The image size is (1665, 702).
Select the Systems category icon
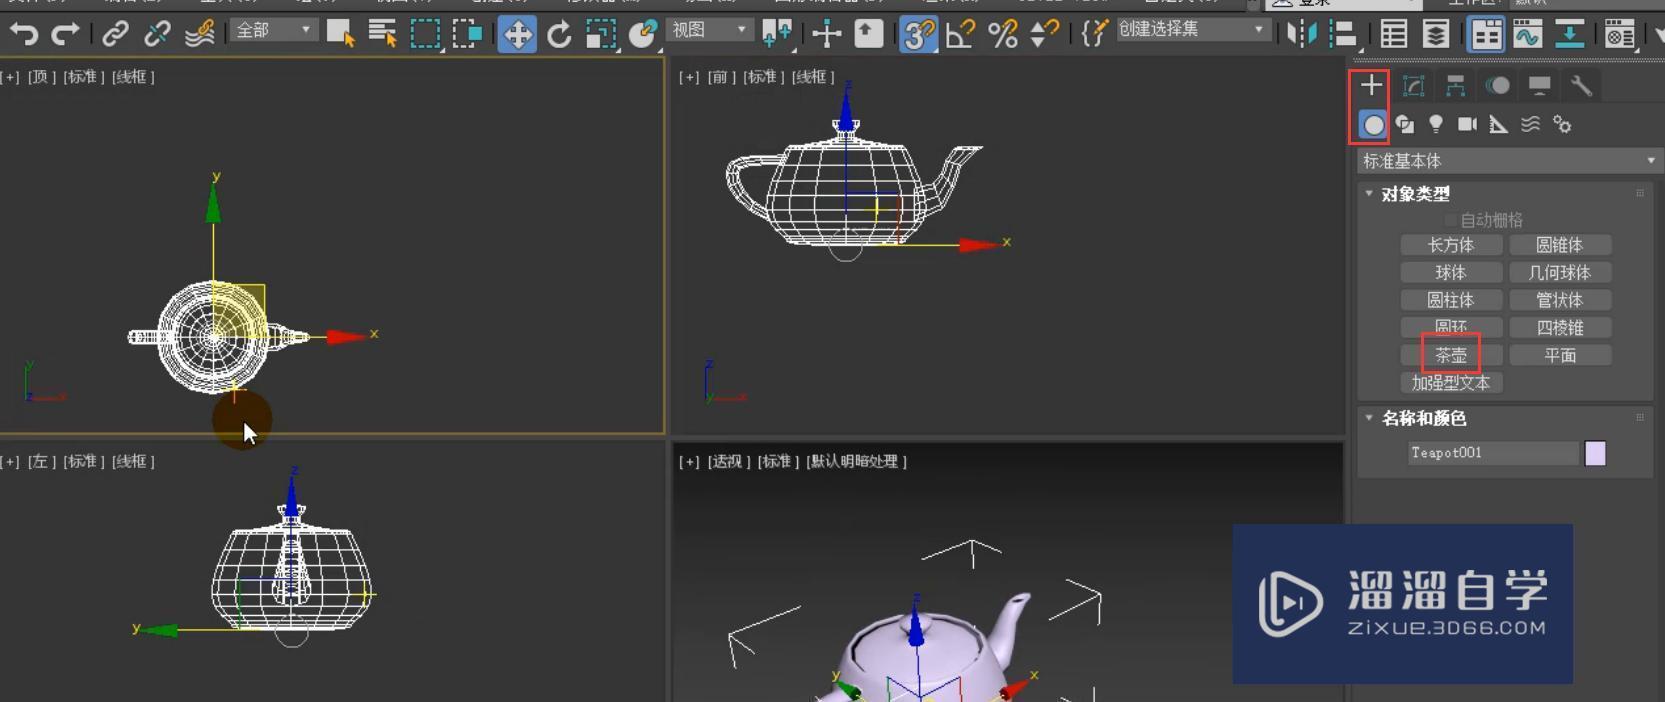[x=1562, y=124]
